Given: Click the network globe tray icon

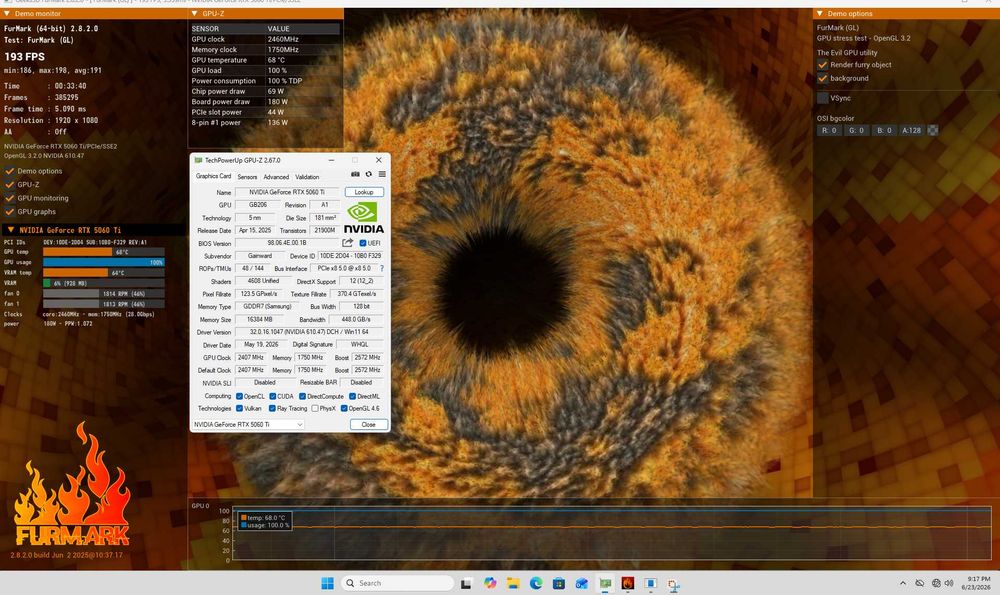Looking at the screenshot, I should tap(936, 583).
